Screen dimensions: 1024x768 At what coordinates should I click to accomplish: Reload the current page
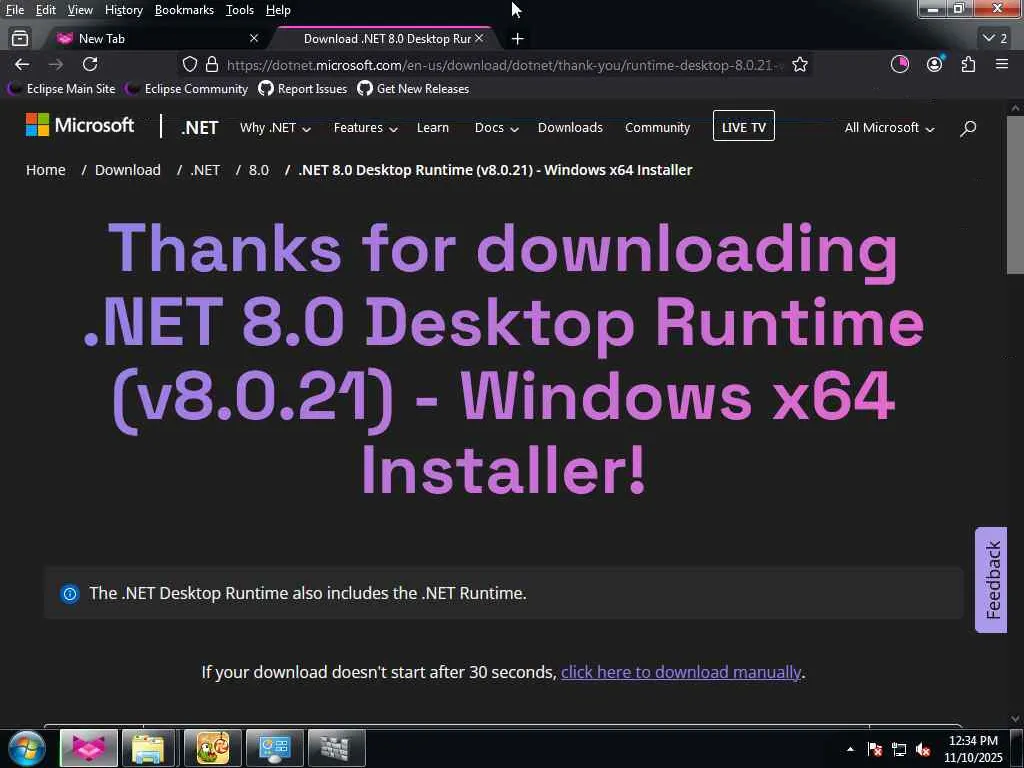click(x=90, y=64)
